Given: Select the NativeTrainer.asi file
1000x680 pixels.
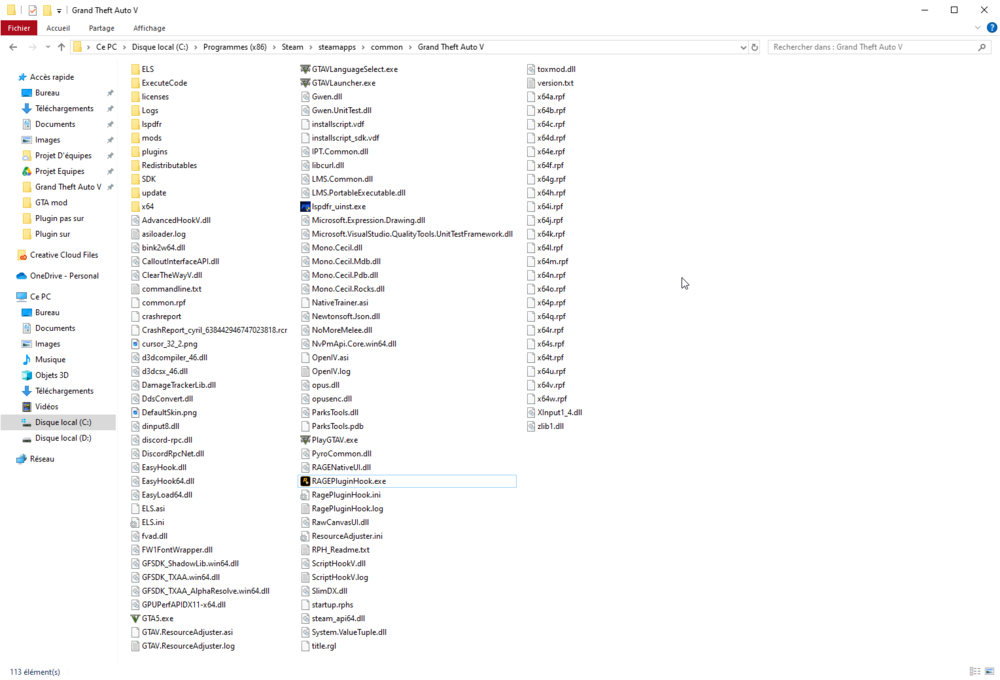Looking at the screenshot, I should point(340,302).
